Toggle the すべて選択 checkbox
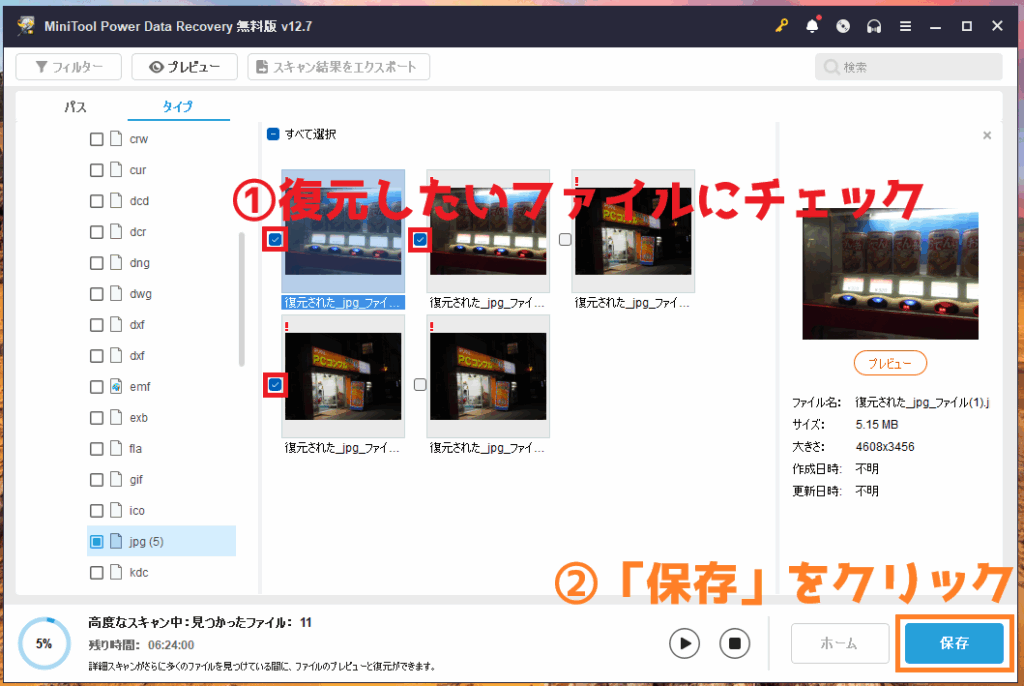The image size is (1024, 686). [x=273, y=134]
